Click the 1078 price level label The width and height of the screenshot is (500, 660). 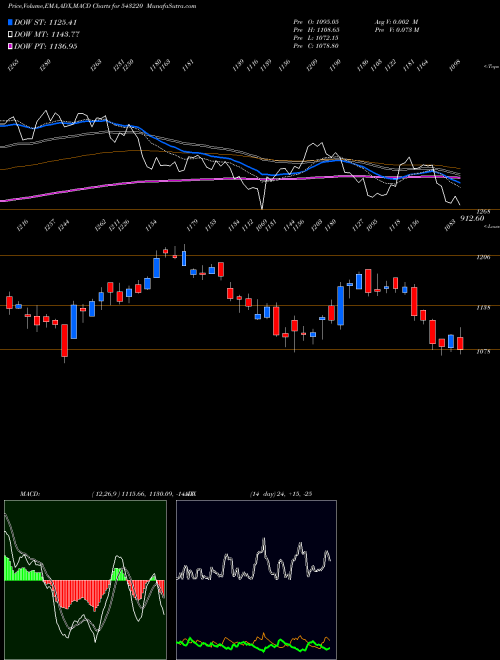tap(484, 352)
